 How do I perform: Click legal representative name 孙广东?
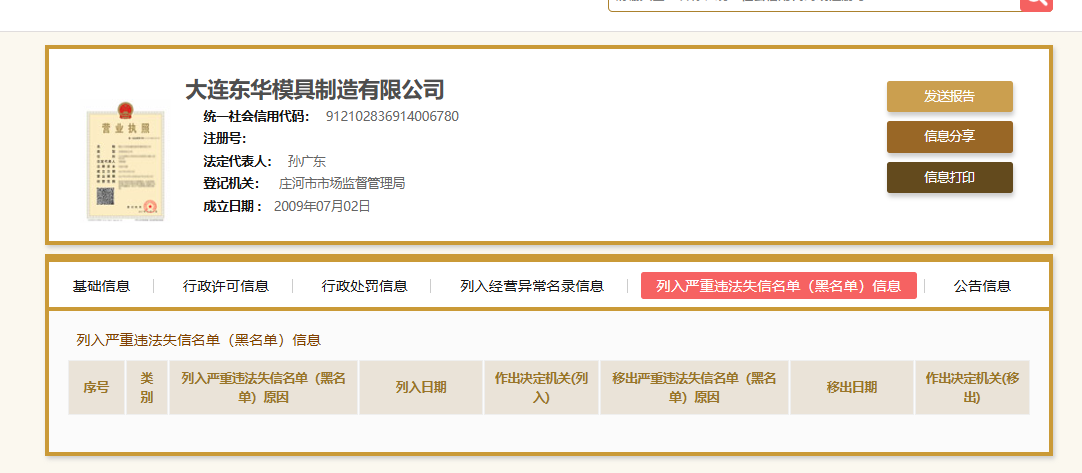[306, 162]
